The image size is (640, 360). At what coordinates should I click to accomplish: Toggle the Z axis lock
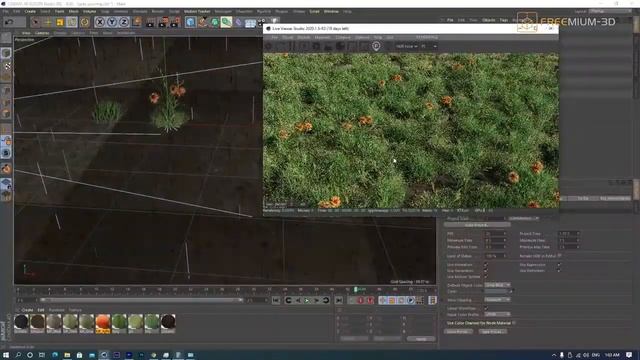[x=124, y=22]
